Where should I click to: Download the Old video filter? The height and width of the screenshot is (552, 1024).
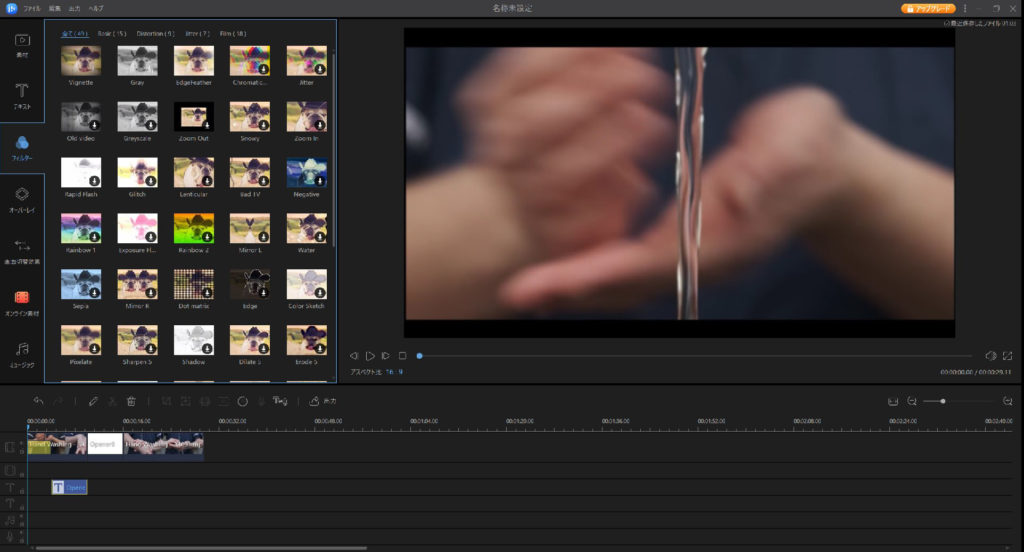point(94,125)
